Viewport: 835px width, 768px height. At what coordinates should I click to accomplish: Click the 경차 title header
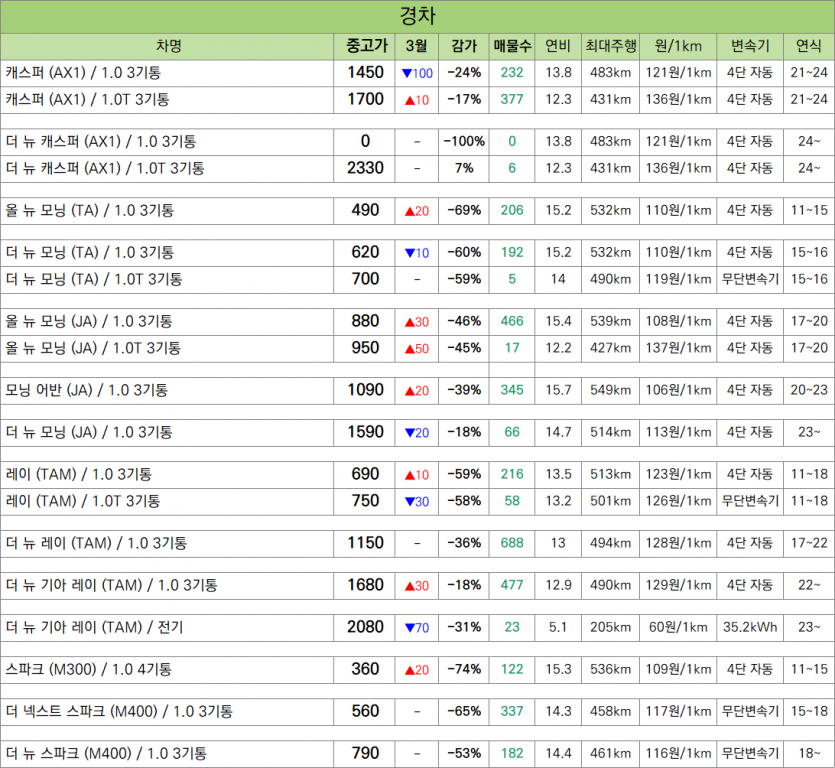(418, 16)
